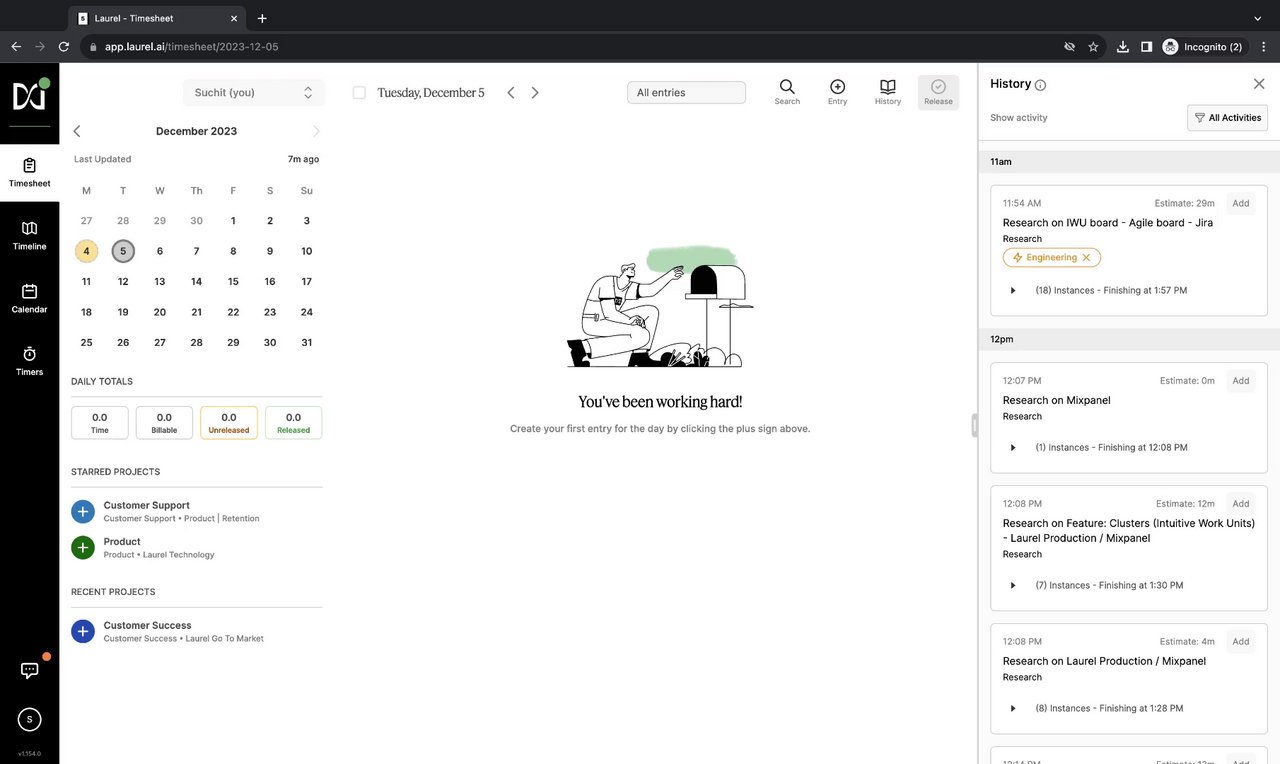Show the History info icon
Image resolution: width=1280 pixels, height=764 pixels.
[1040, 85]
